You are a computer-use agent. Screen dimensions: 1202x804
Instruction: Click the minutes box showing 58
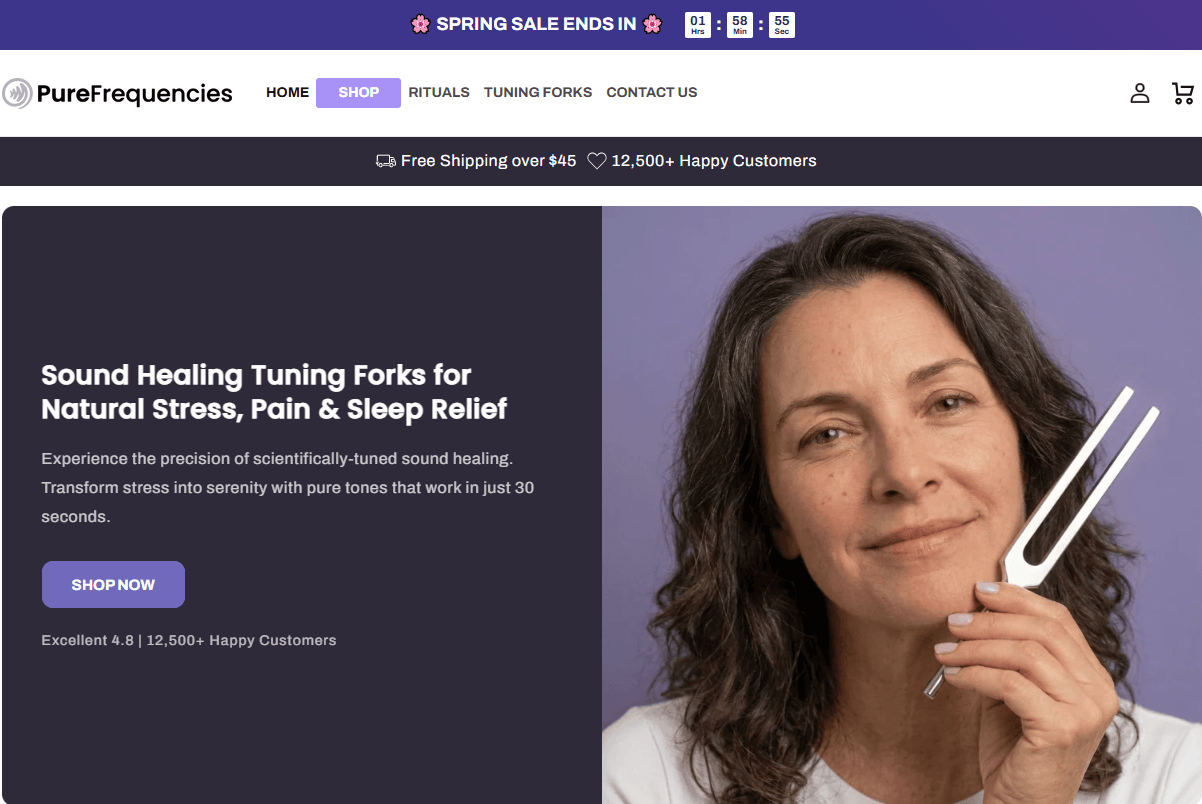tap(739, 25)
